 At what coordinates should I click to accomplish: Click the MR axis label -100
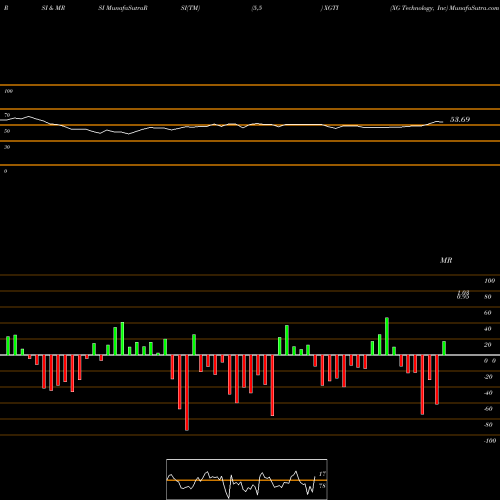(x=489, y=441)
